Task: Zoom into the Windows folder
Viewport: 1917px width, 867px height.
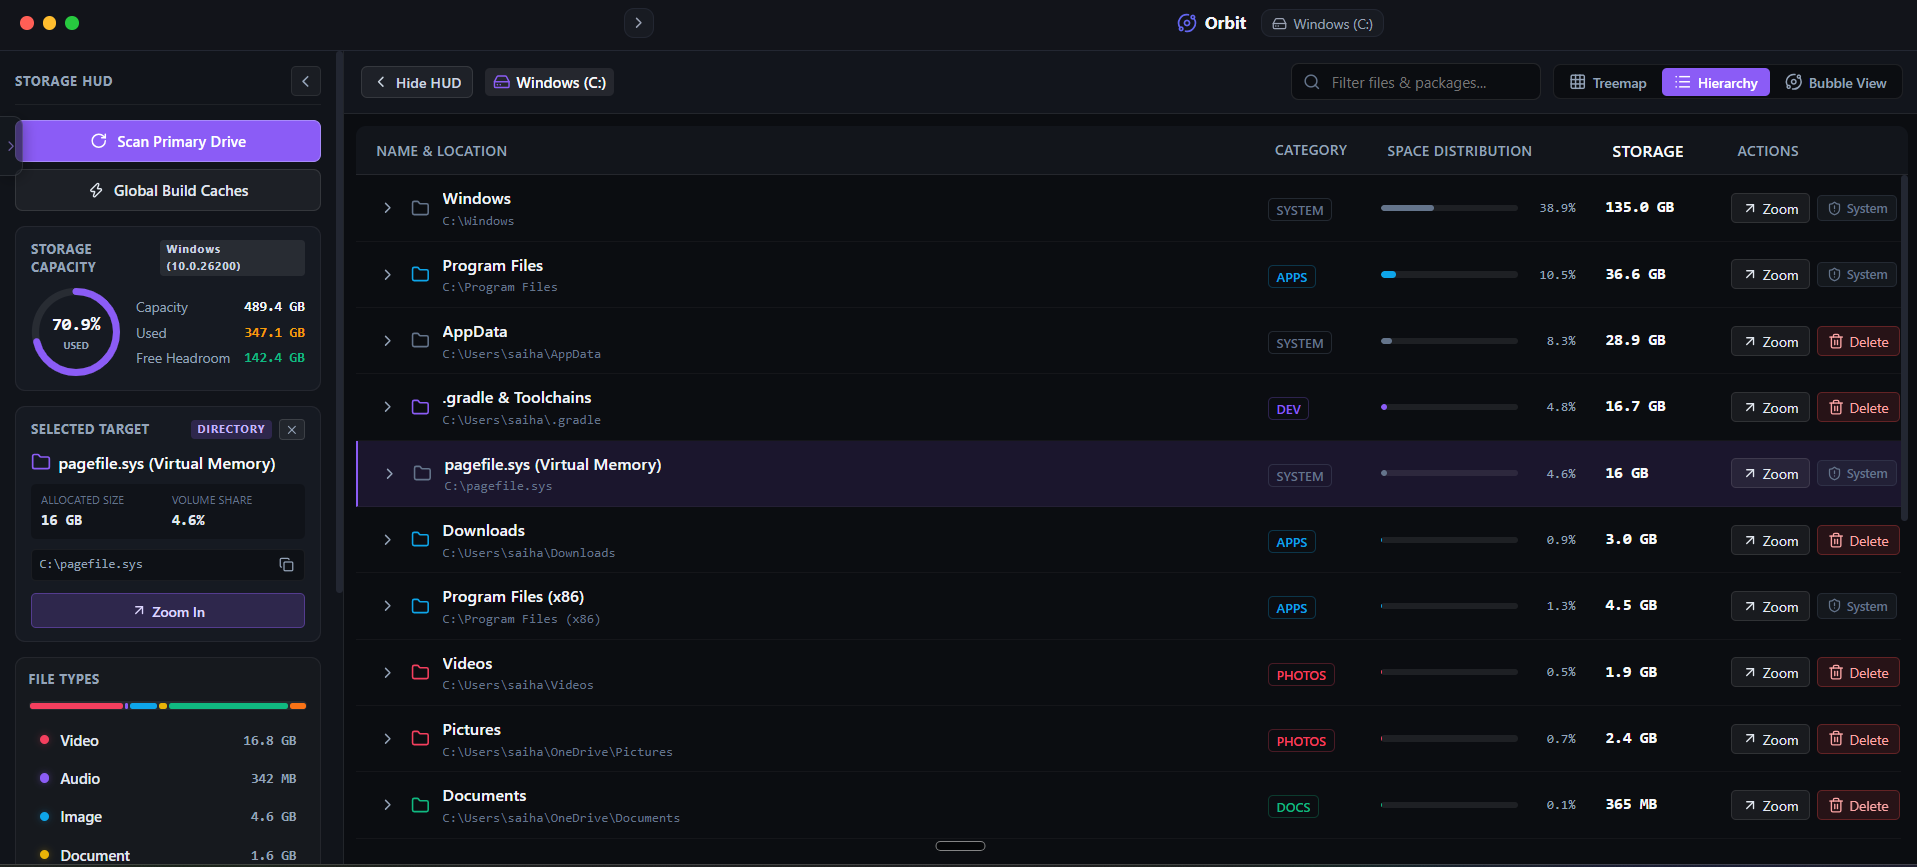Action: coord(1770,208)
